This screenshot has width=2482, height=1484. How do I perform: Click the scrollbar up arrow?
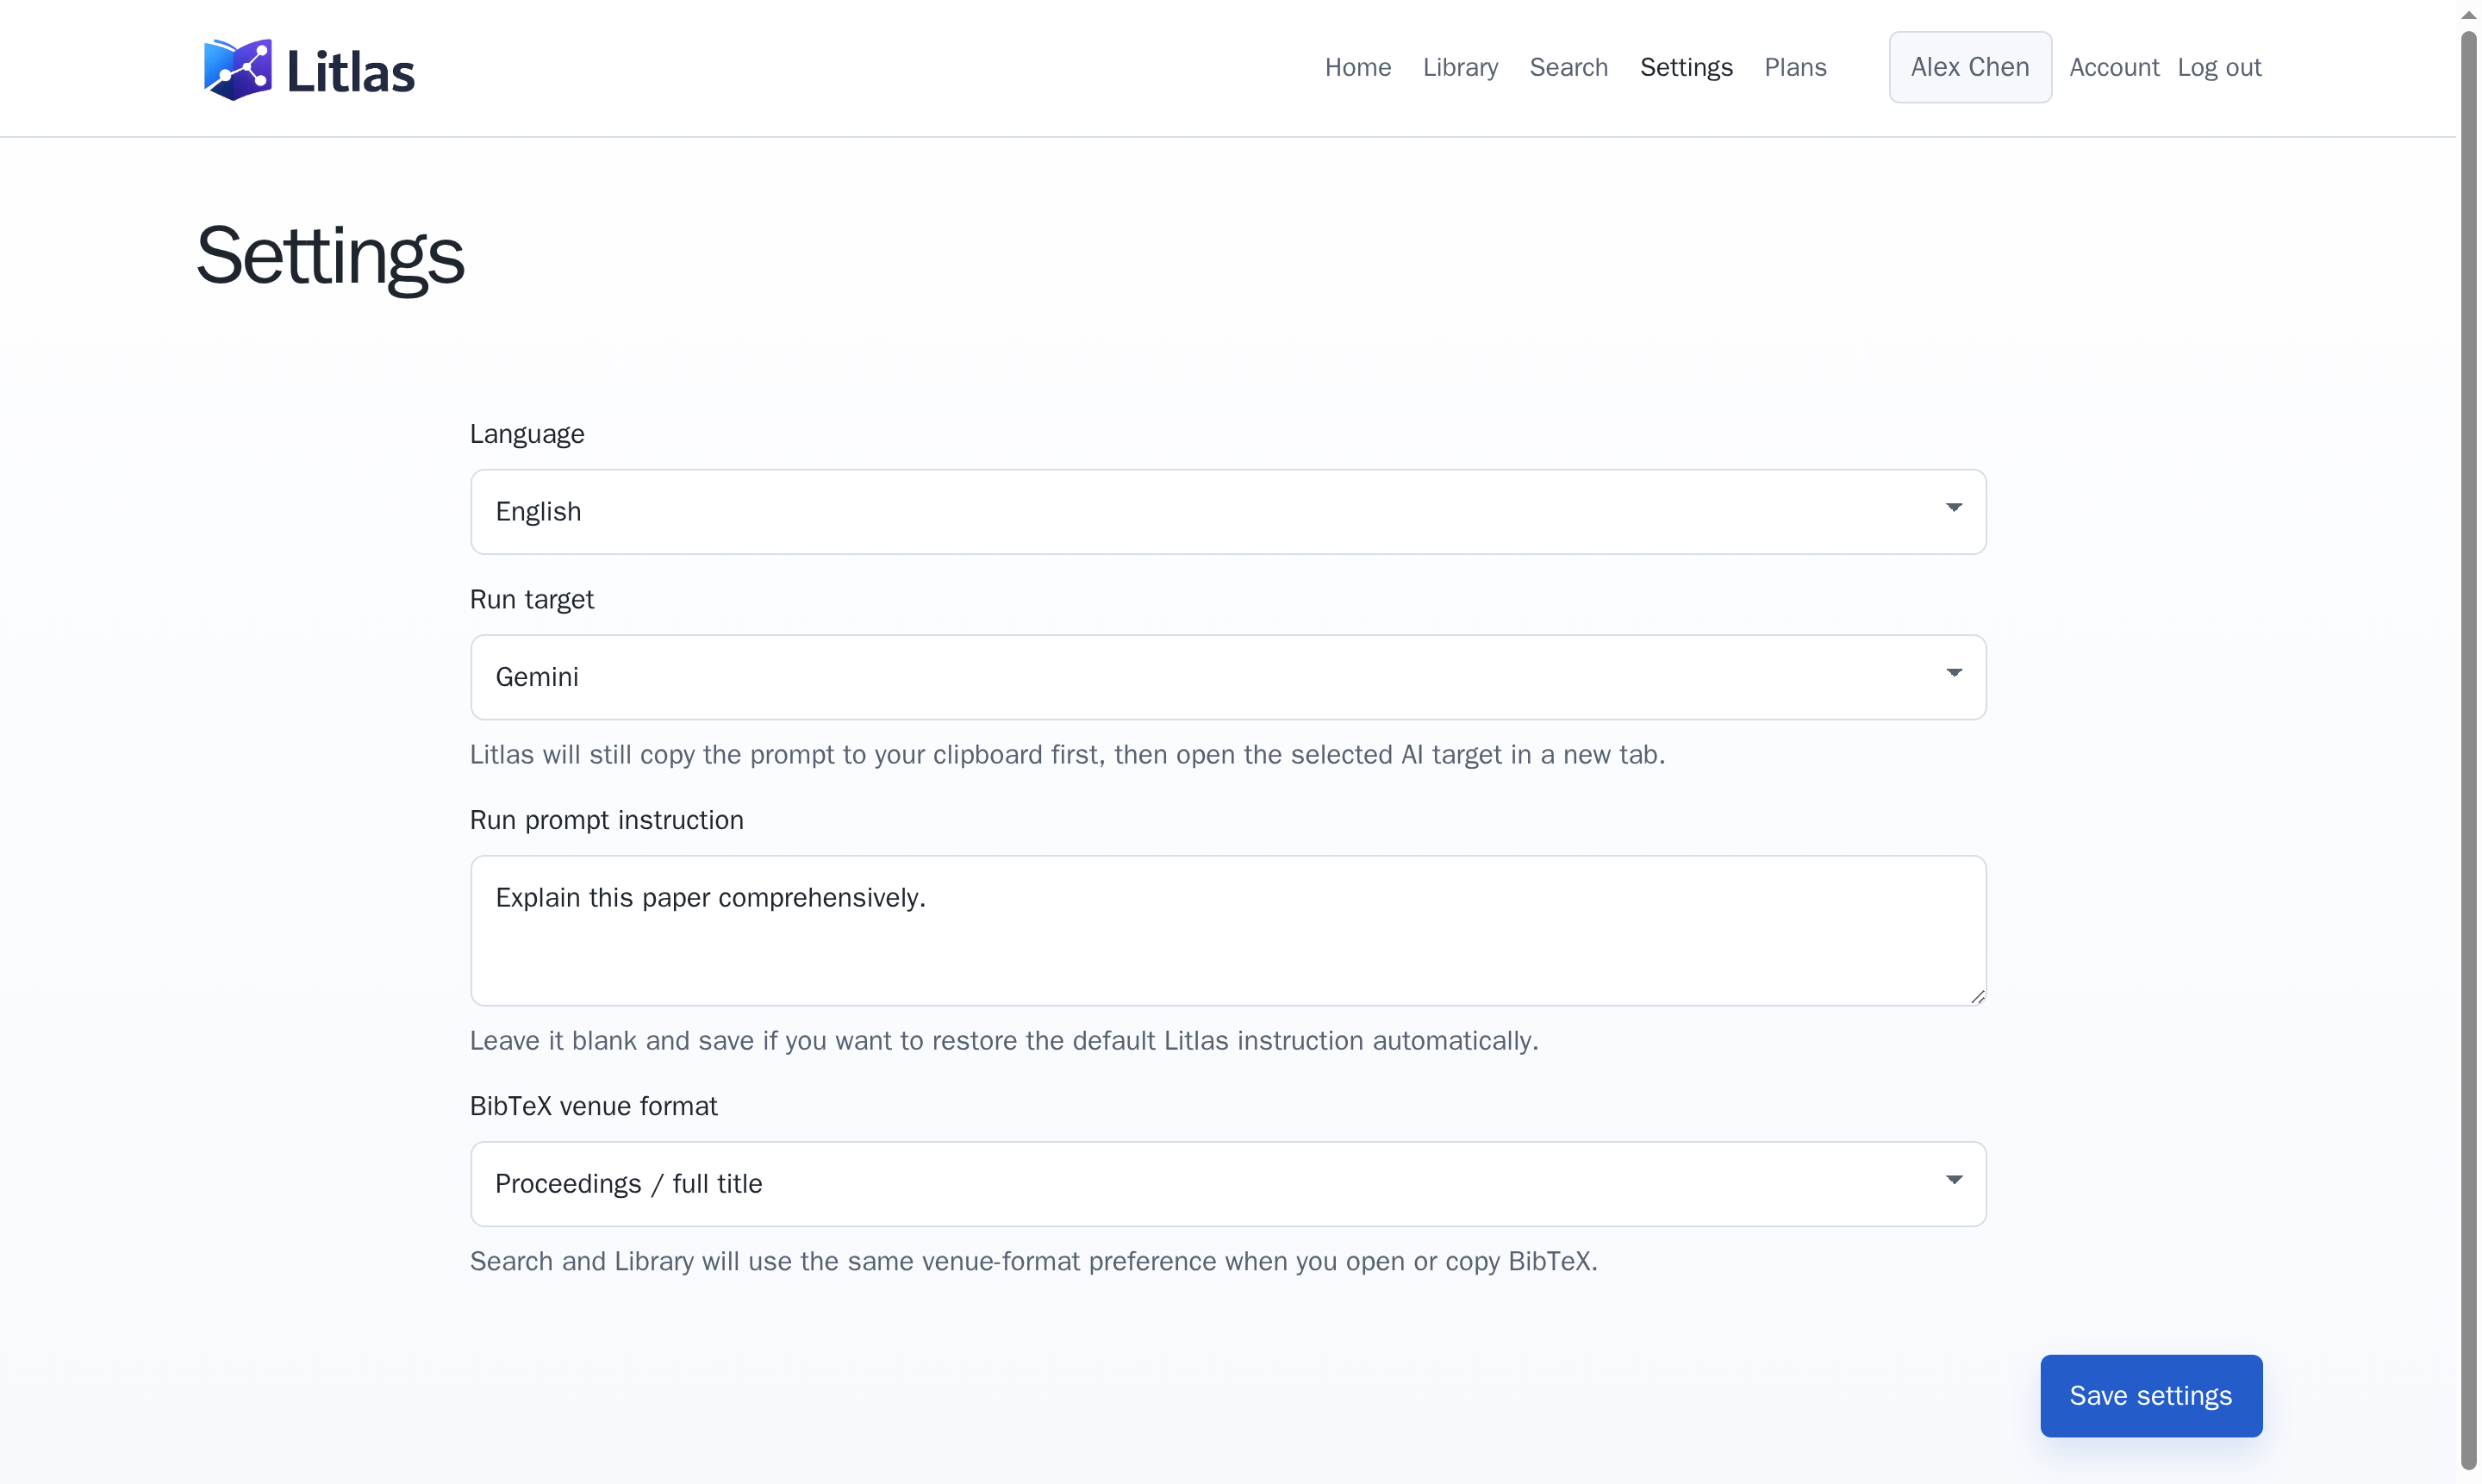click(x=2468, y=14)
